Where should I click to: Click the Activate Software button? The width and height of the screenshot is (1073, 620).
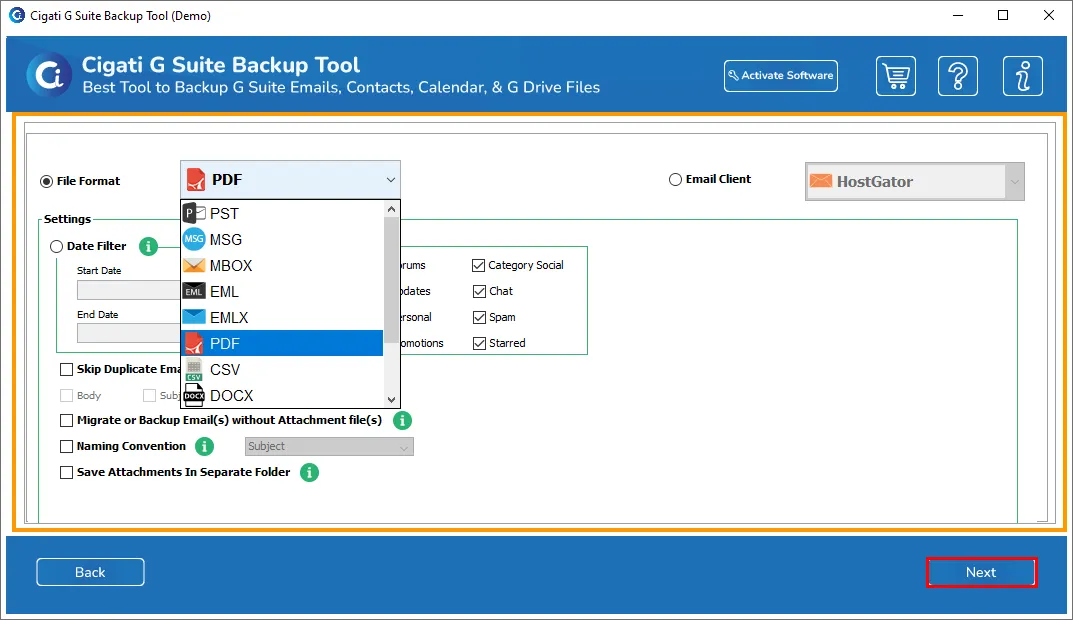781,76
